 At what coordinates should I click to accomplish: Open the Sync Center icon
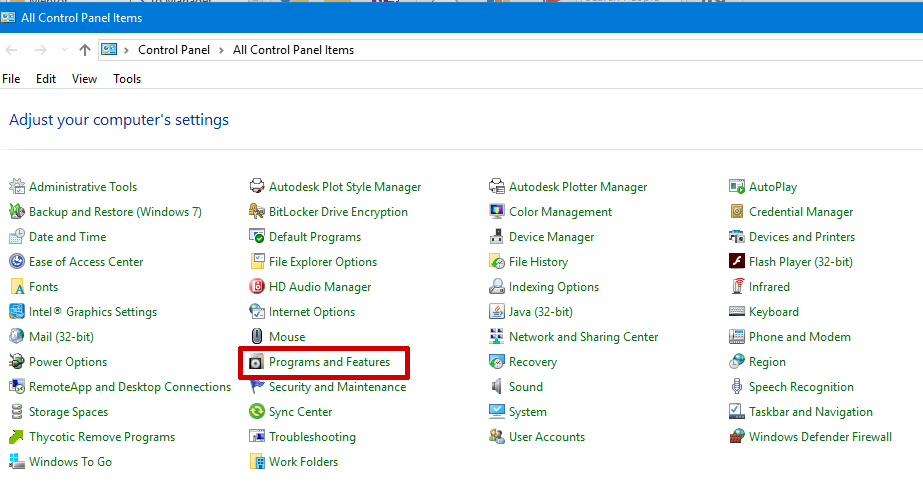coord(257,412)
